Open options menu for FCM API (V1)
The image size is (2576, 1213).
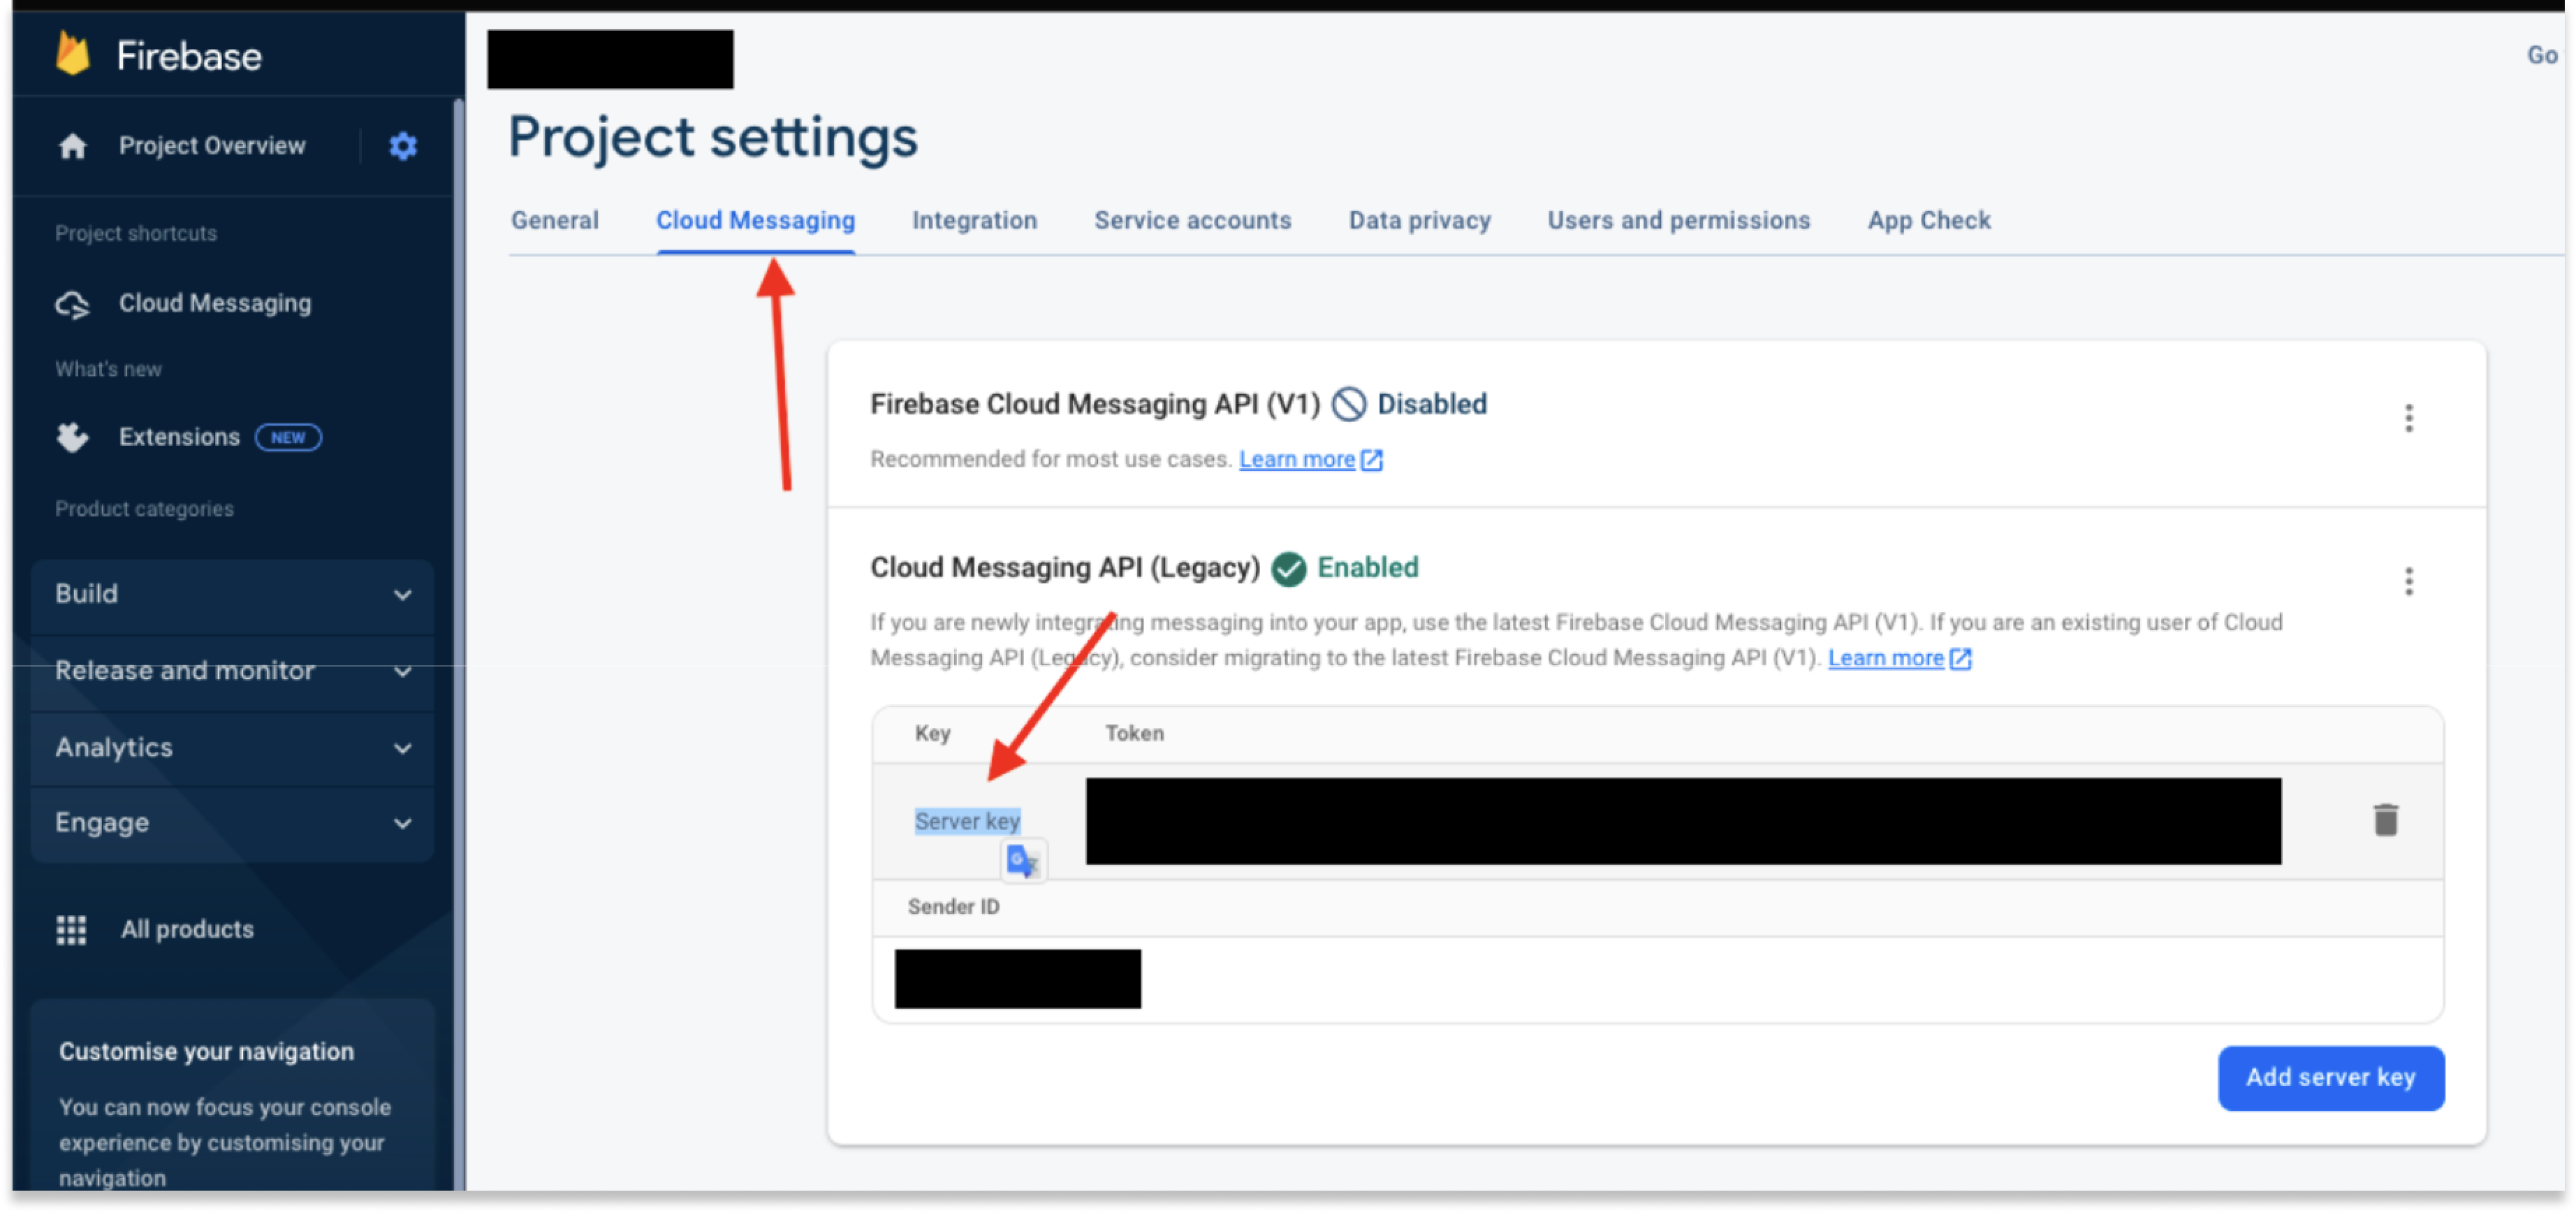click(x=2409, y=418)
